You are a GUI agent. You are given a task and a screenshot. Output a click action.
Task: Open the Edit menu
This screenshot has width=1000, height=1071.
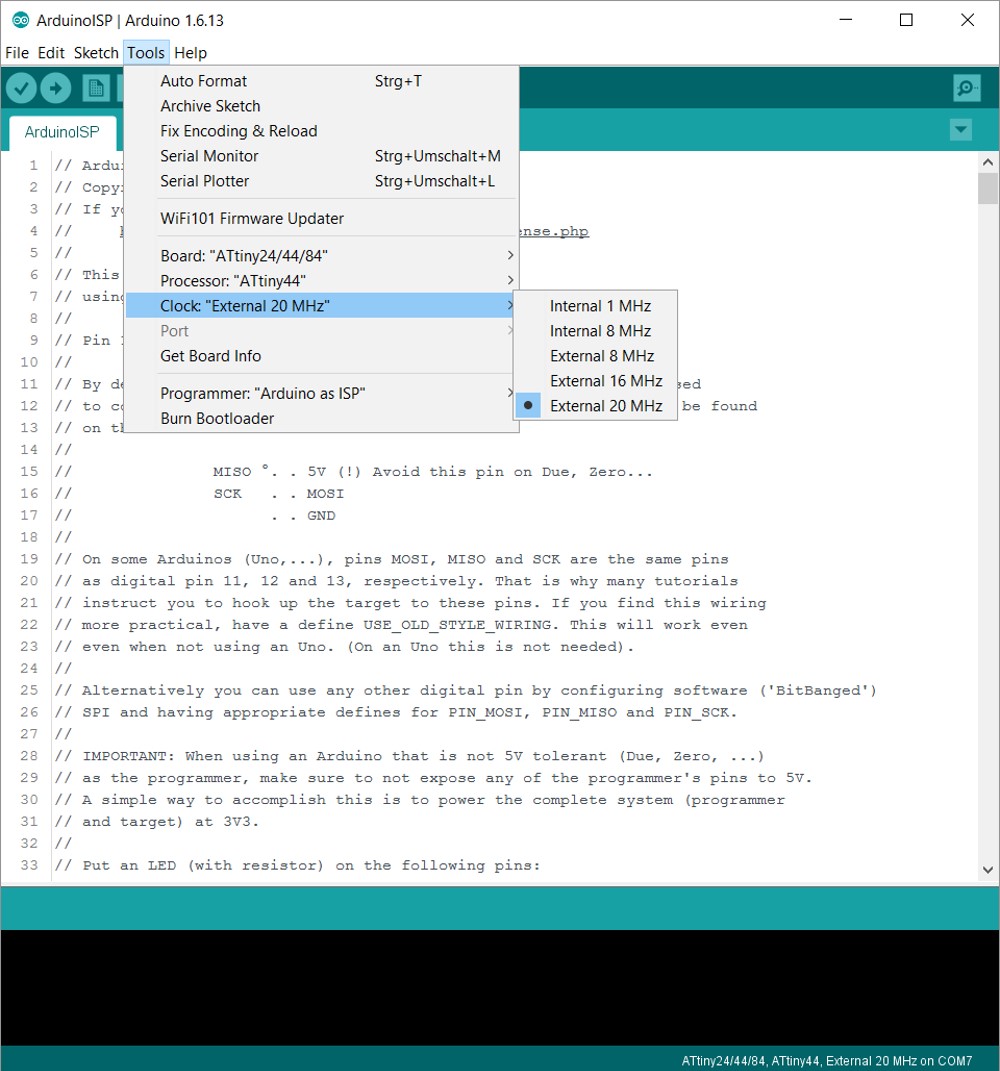(51, 53)
